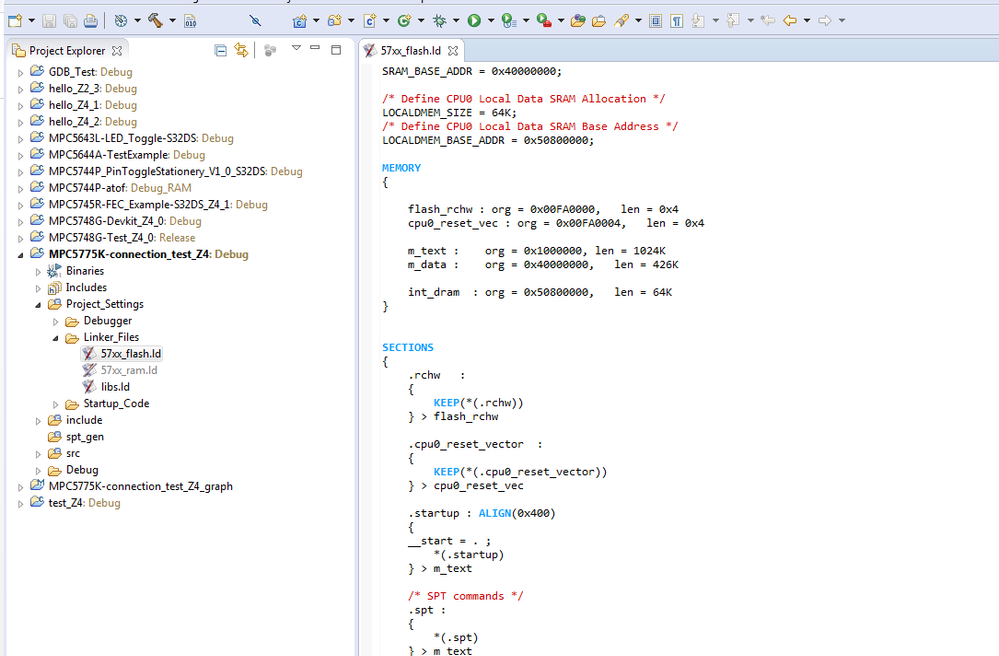This screenshot has height=656, width=999.
Task: Click the Debug bug icon
Action: 439,20
